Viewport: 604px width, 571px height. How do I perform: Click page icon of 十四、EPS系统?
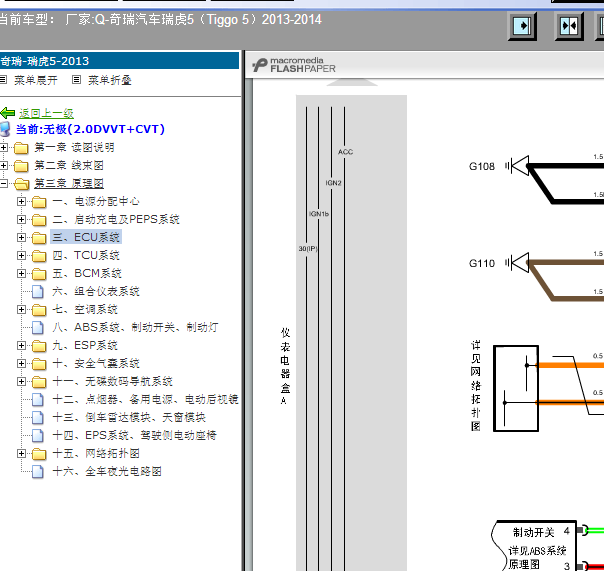pos(38,435)
